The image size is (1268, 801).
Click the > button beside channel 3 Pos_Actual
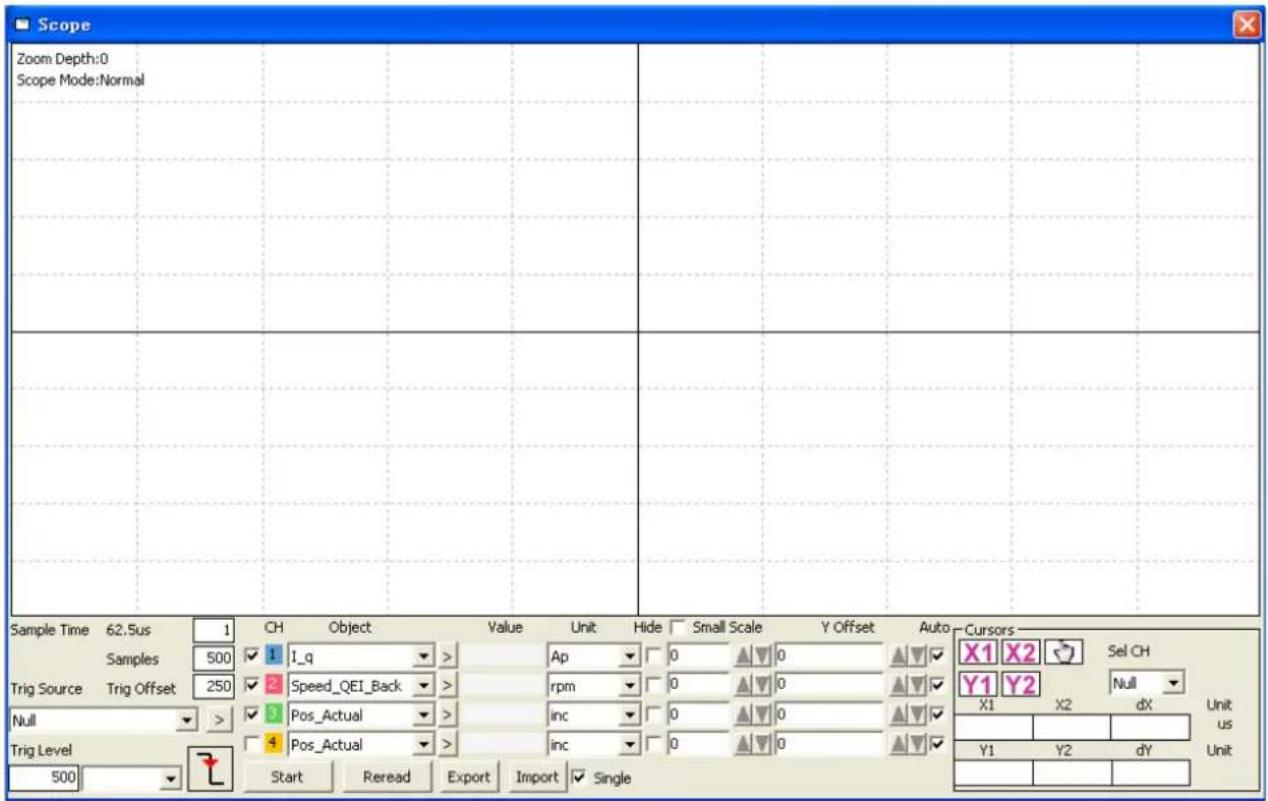point(447,715)
